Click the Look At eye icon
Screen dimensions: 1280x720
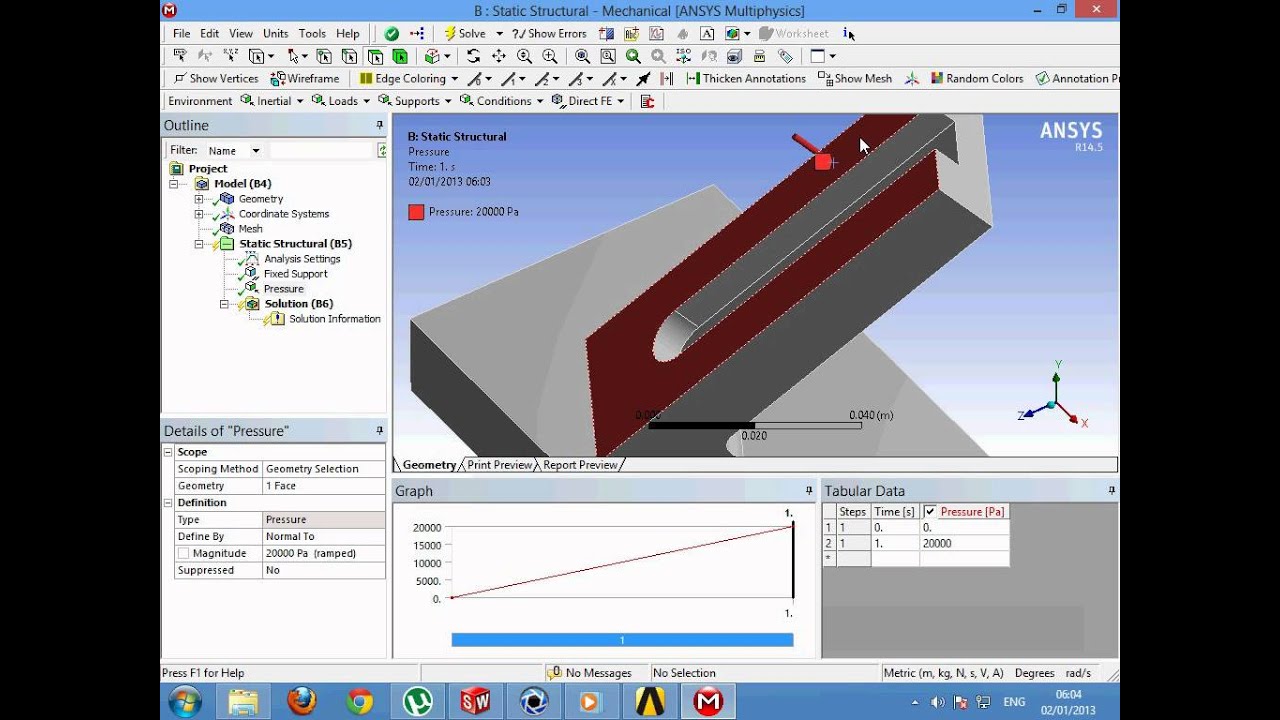pyautogui.click(x=734, y=56)
